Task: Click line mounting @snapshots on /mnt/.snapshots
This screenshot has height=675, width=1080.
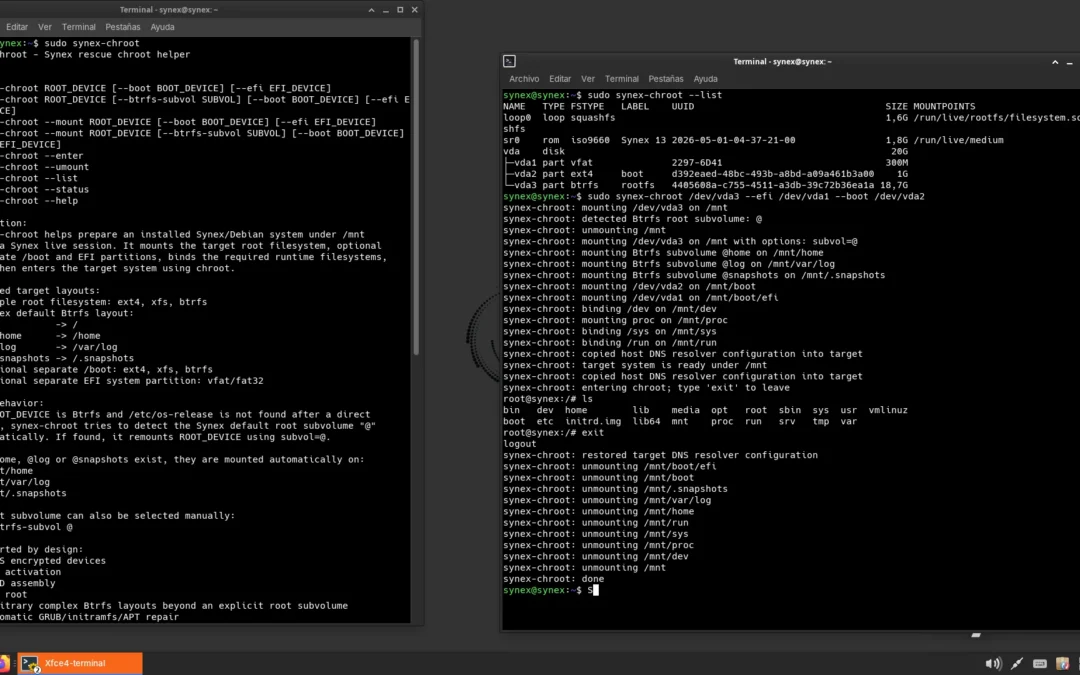Action: [694, 276]
